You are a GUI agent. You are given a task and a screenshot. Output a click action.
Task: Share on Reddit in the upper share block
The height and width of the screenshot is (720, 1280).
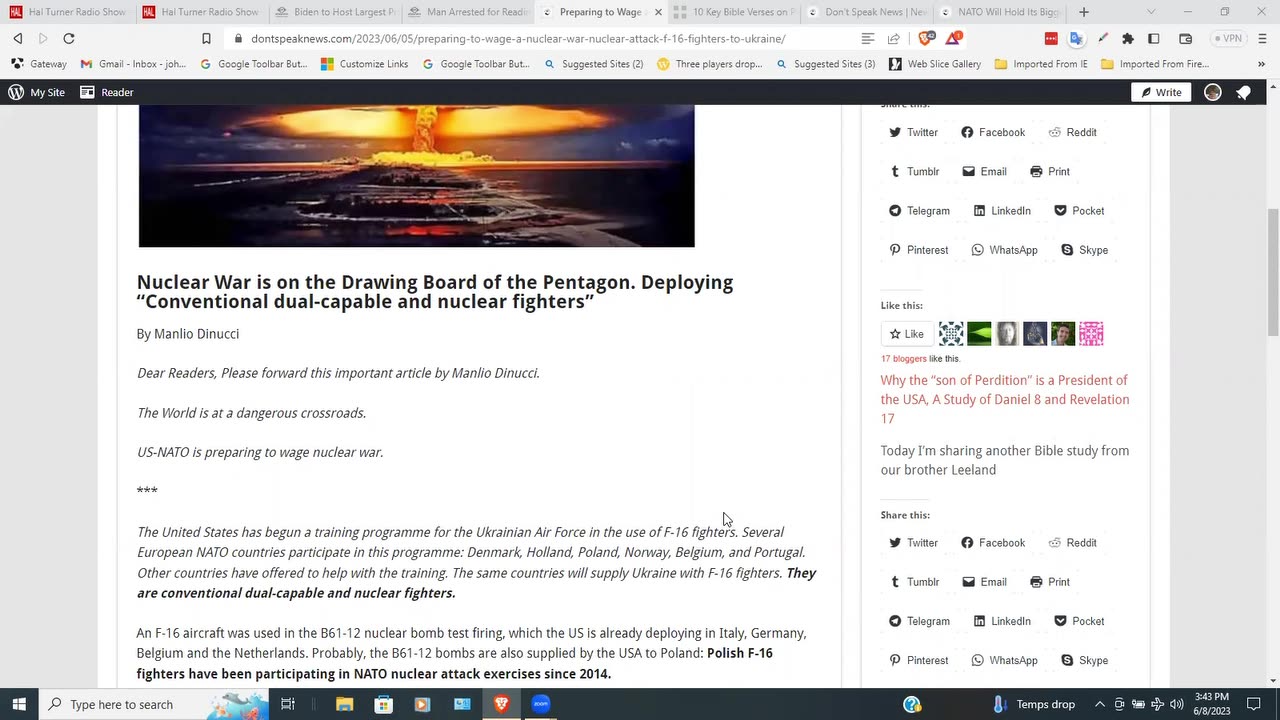1072,132
